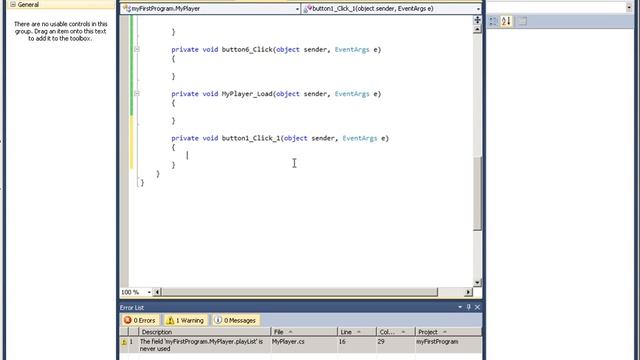The height and width of the screenshot is (360, 640).
Task: Toggle the 0 Errors filter
Action: click(140, 320)
